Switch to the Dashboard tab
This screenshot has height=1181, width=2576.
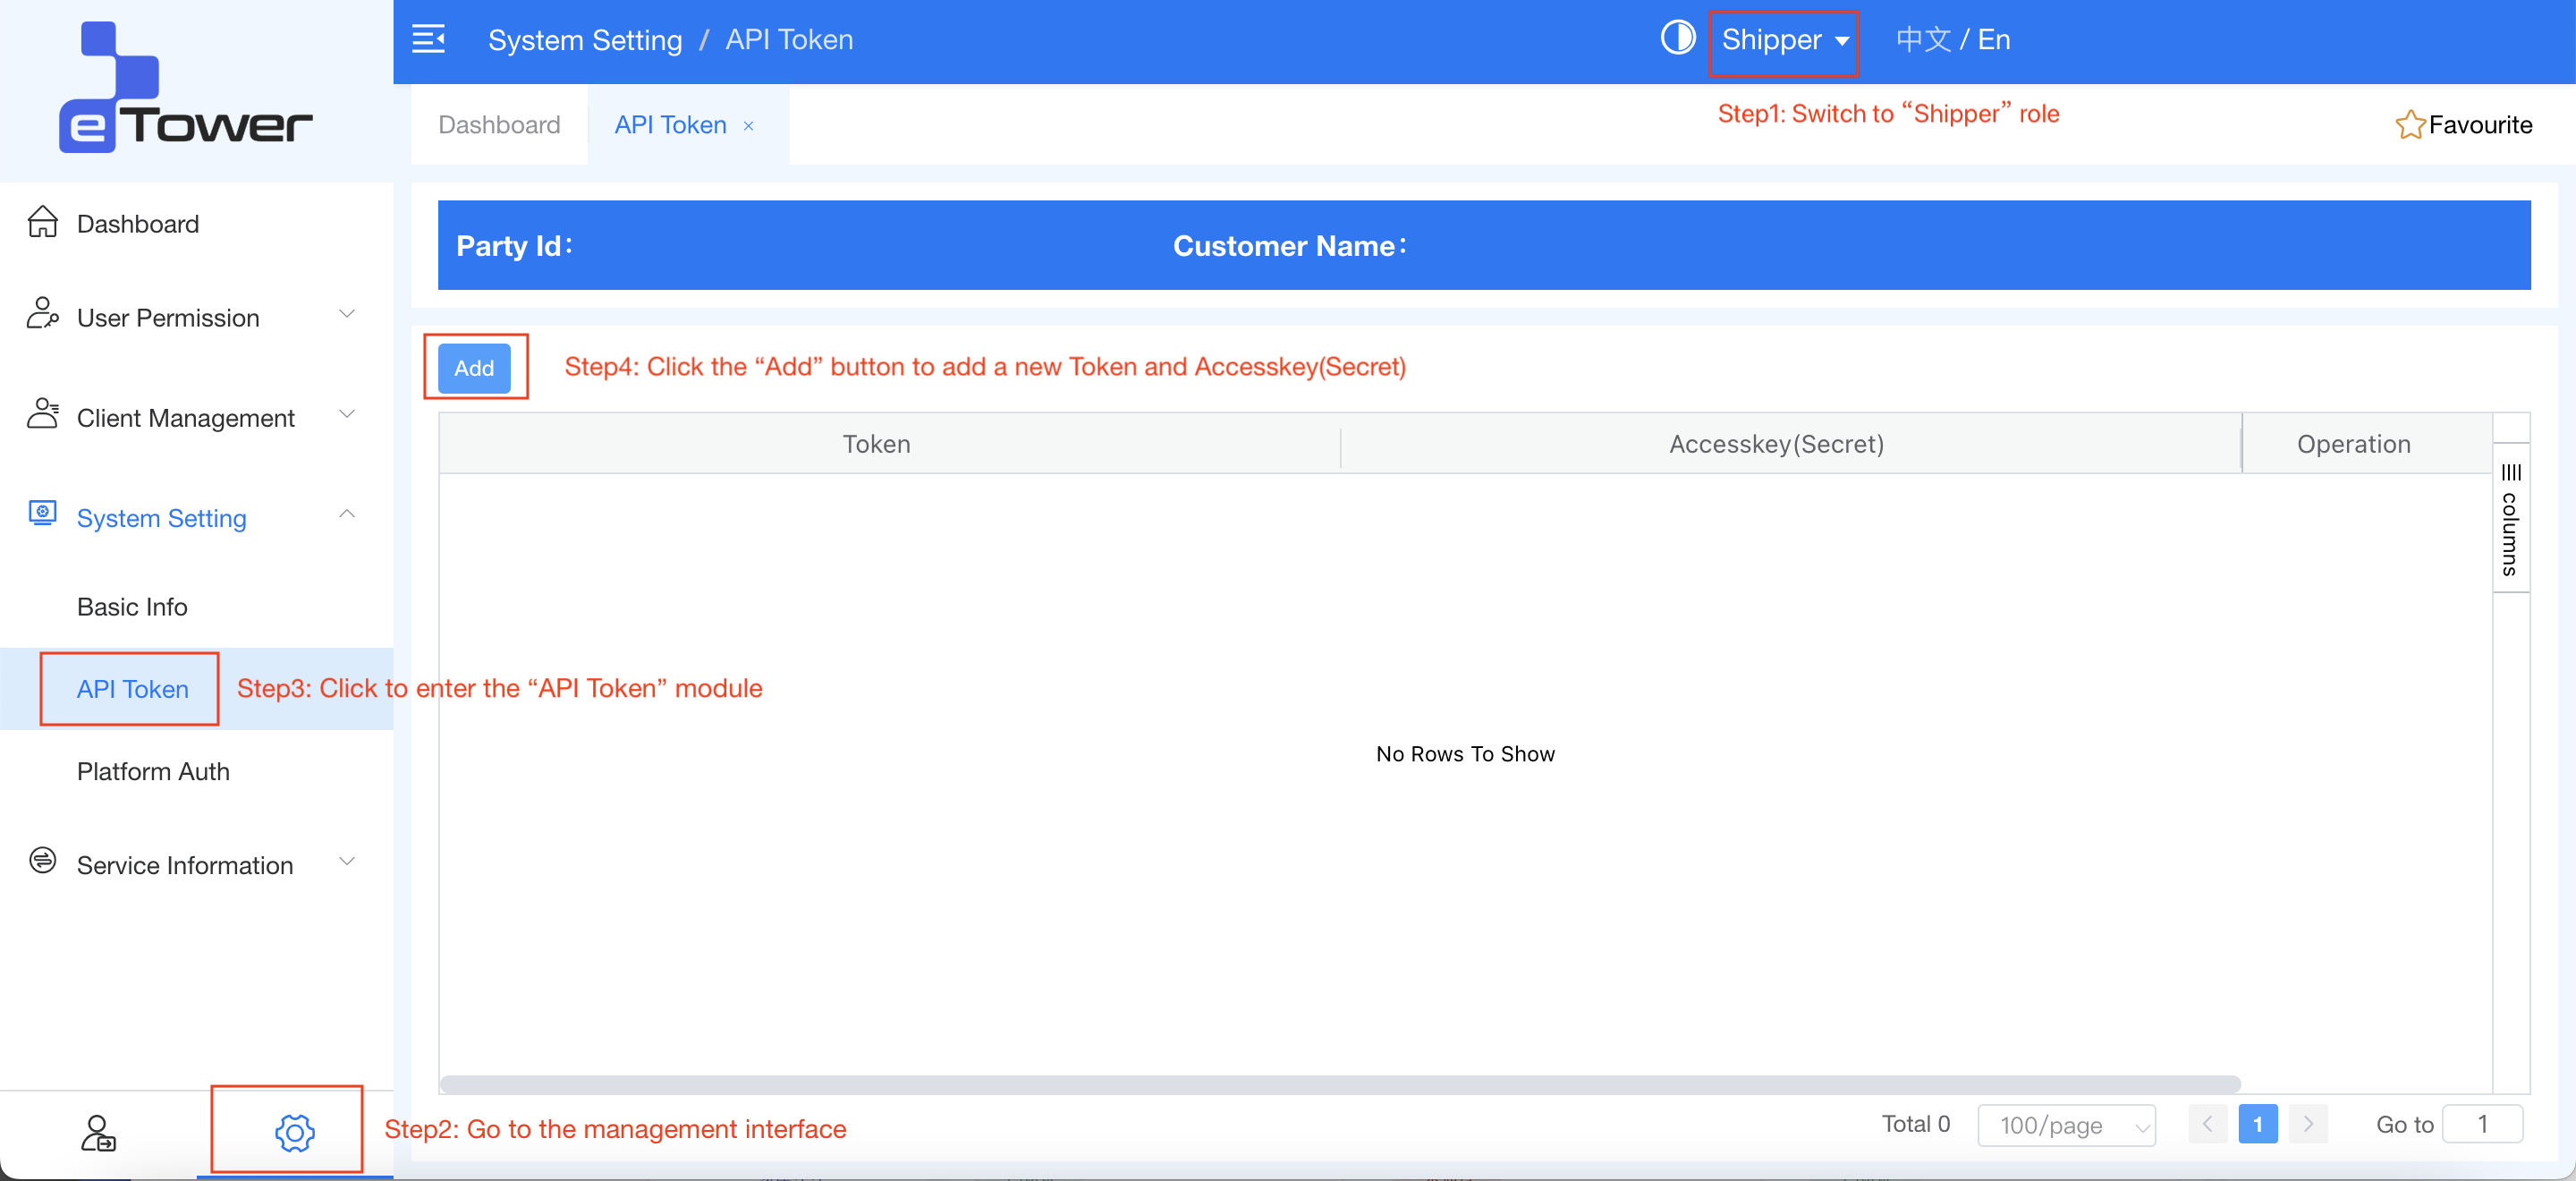tap(499, 125)
